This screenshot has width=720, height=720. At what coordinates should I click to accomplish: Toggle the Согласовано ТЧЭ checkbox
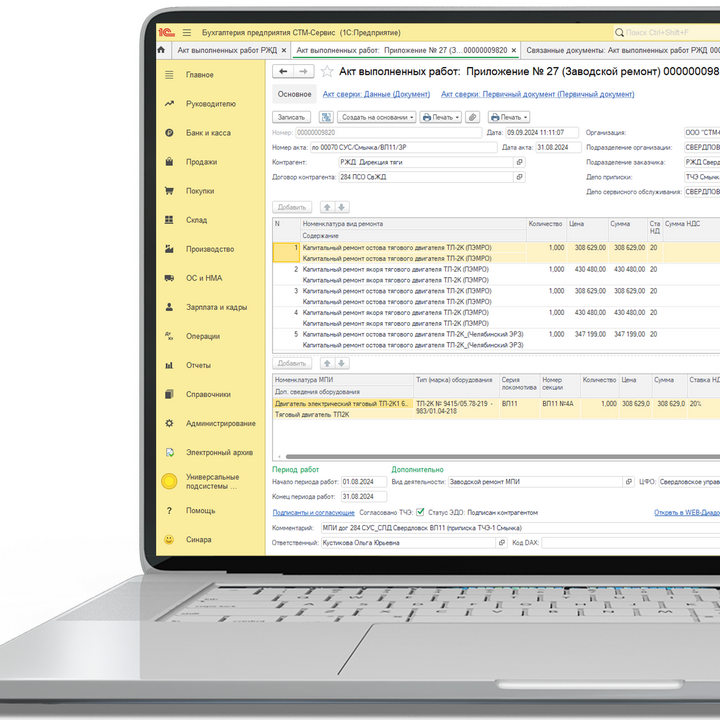420,512
